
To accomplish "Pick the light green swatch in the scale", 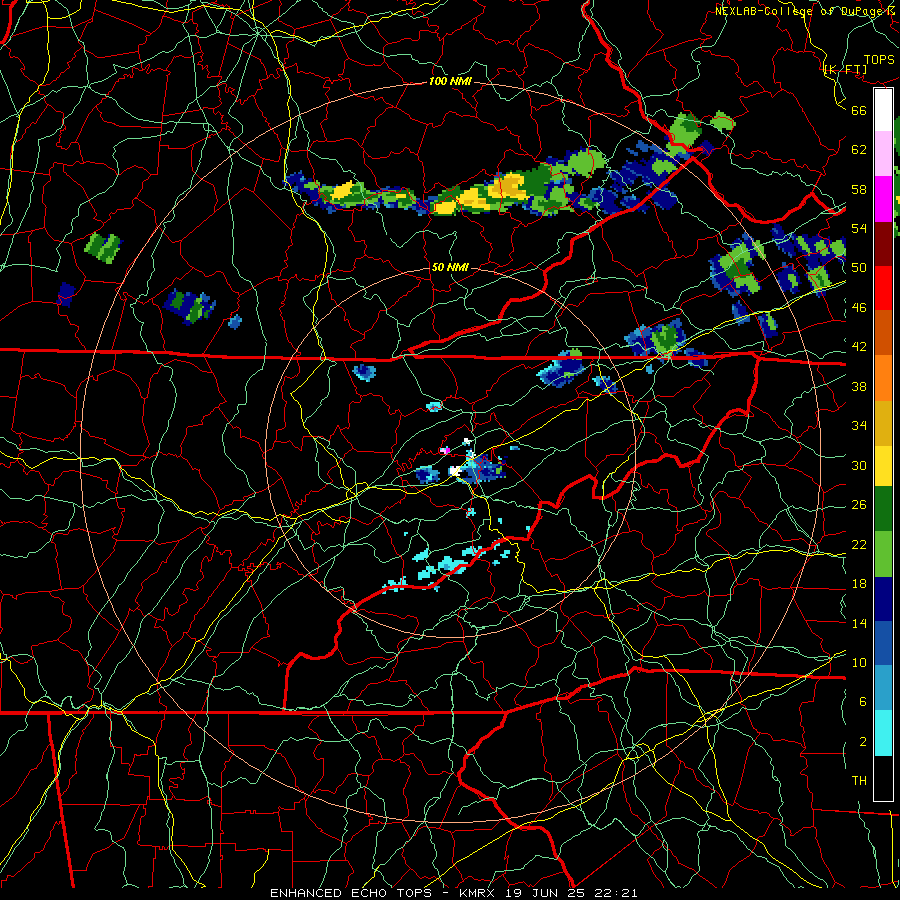I will click(883, 554).
